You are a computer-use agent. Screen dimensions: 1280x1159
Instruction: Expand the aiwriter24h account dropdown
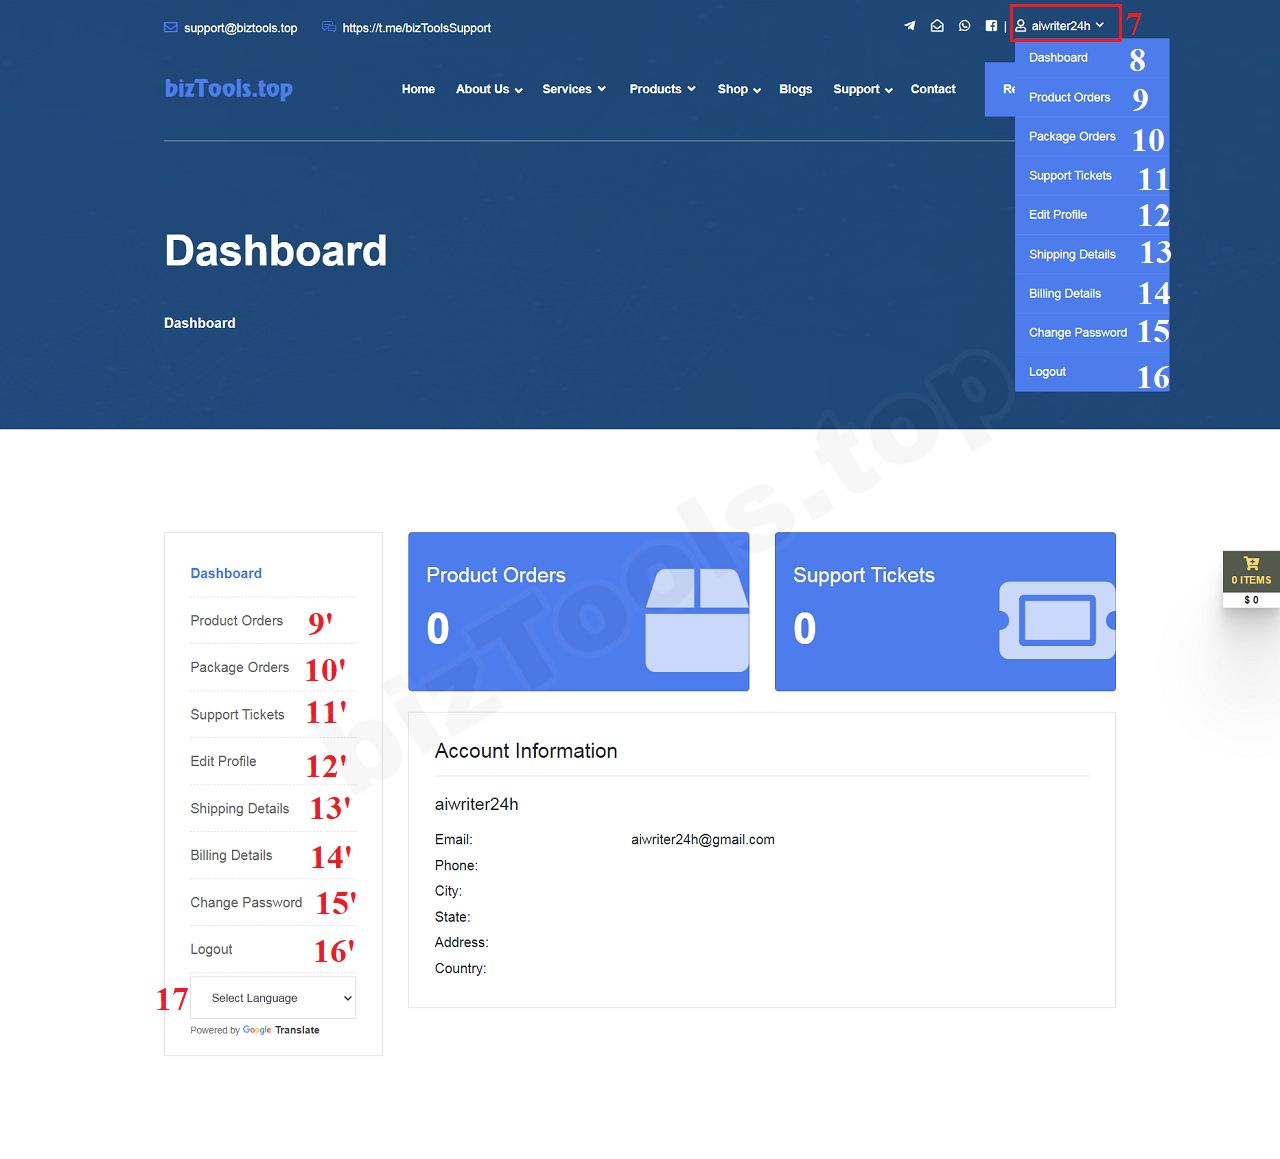tap(1061, 26)
